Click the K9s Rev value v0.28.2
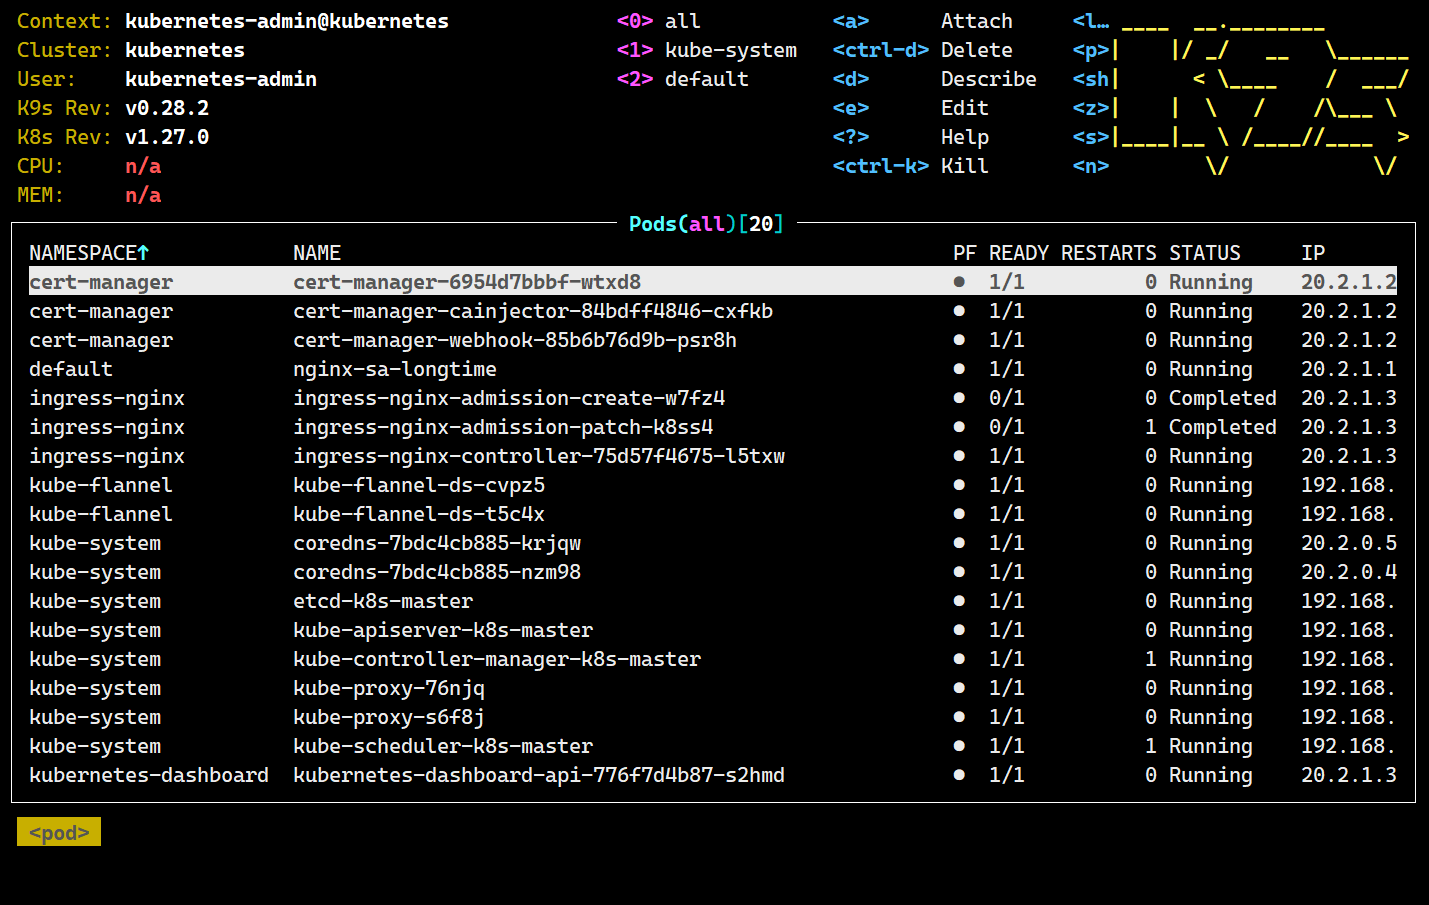This screenshot has width=1429, height=905. click(x=167, y=108)
